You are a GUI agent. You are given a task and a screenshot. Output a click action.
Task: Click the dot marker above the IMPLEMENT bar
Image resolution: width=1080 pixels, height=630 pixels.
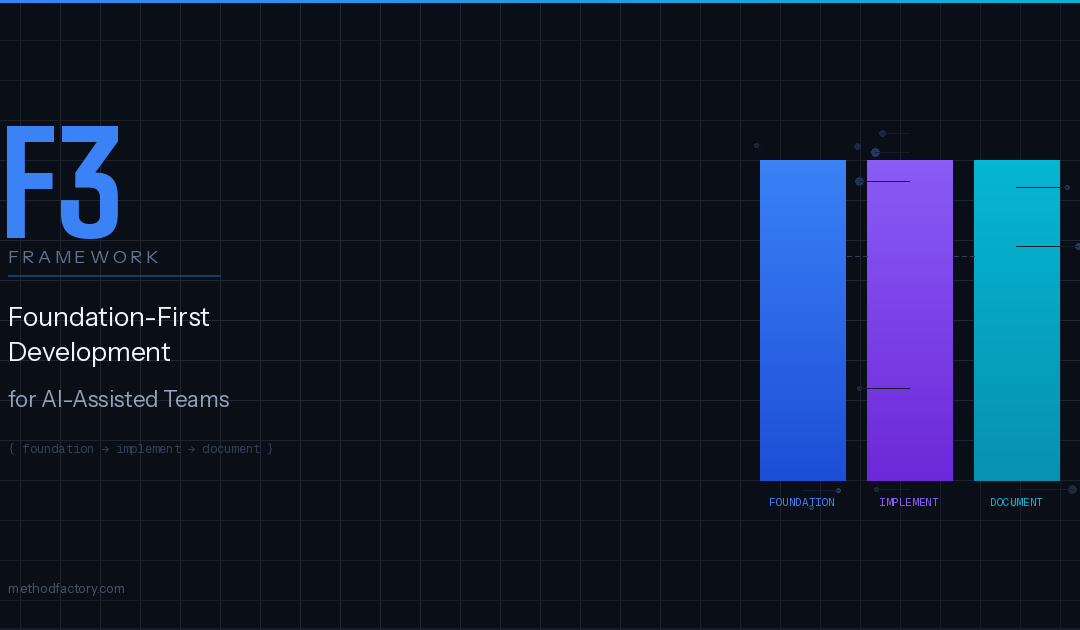pos(883,133)
